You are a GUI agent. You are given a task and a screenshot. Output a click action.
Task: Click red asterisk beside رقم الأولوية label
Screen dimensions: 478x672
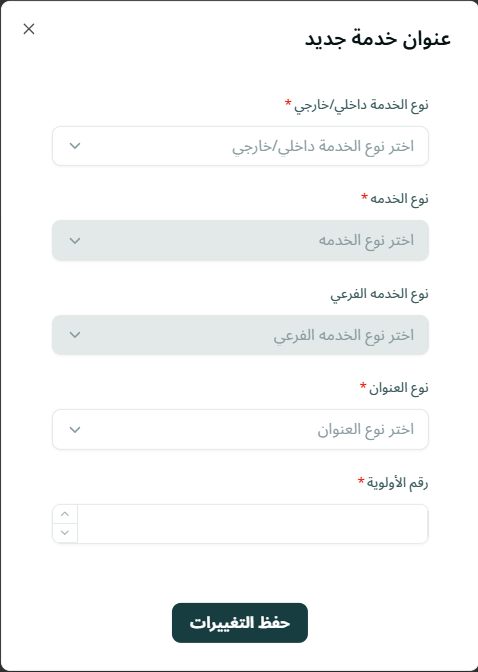tap(361, 480)
